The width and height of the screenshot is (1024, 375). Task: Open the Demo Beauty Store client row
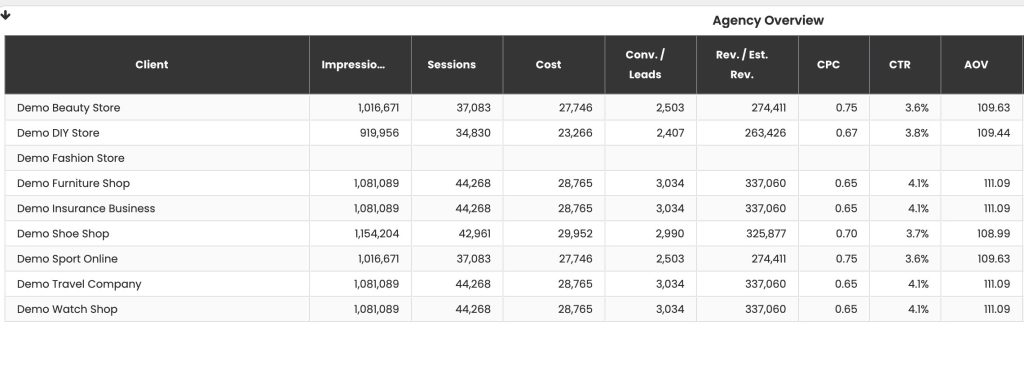(x=69, y=108)
